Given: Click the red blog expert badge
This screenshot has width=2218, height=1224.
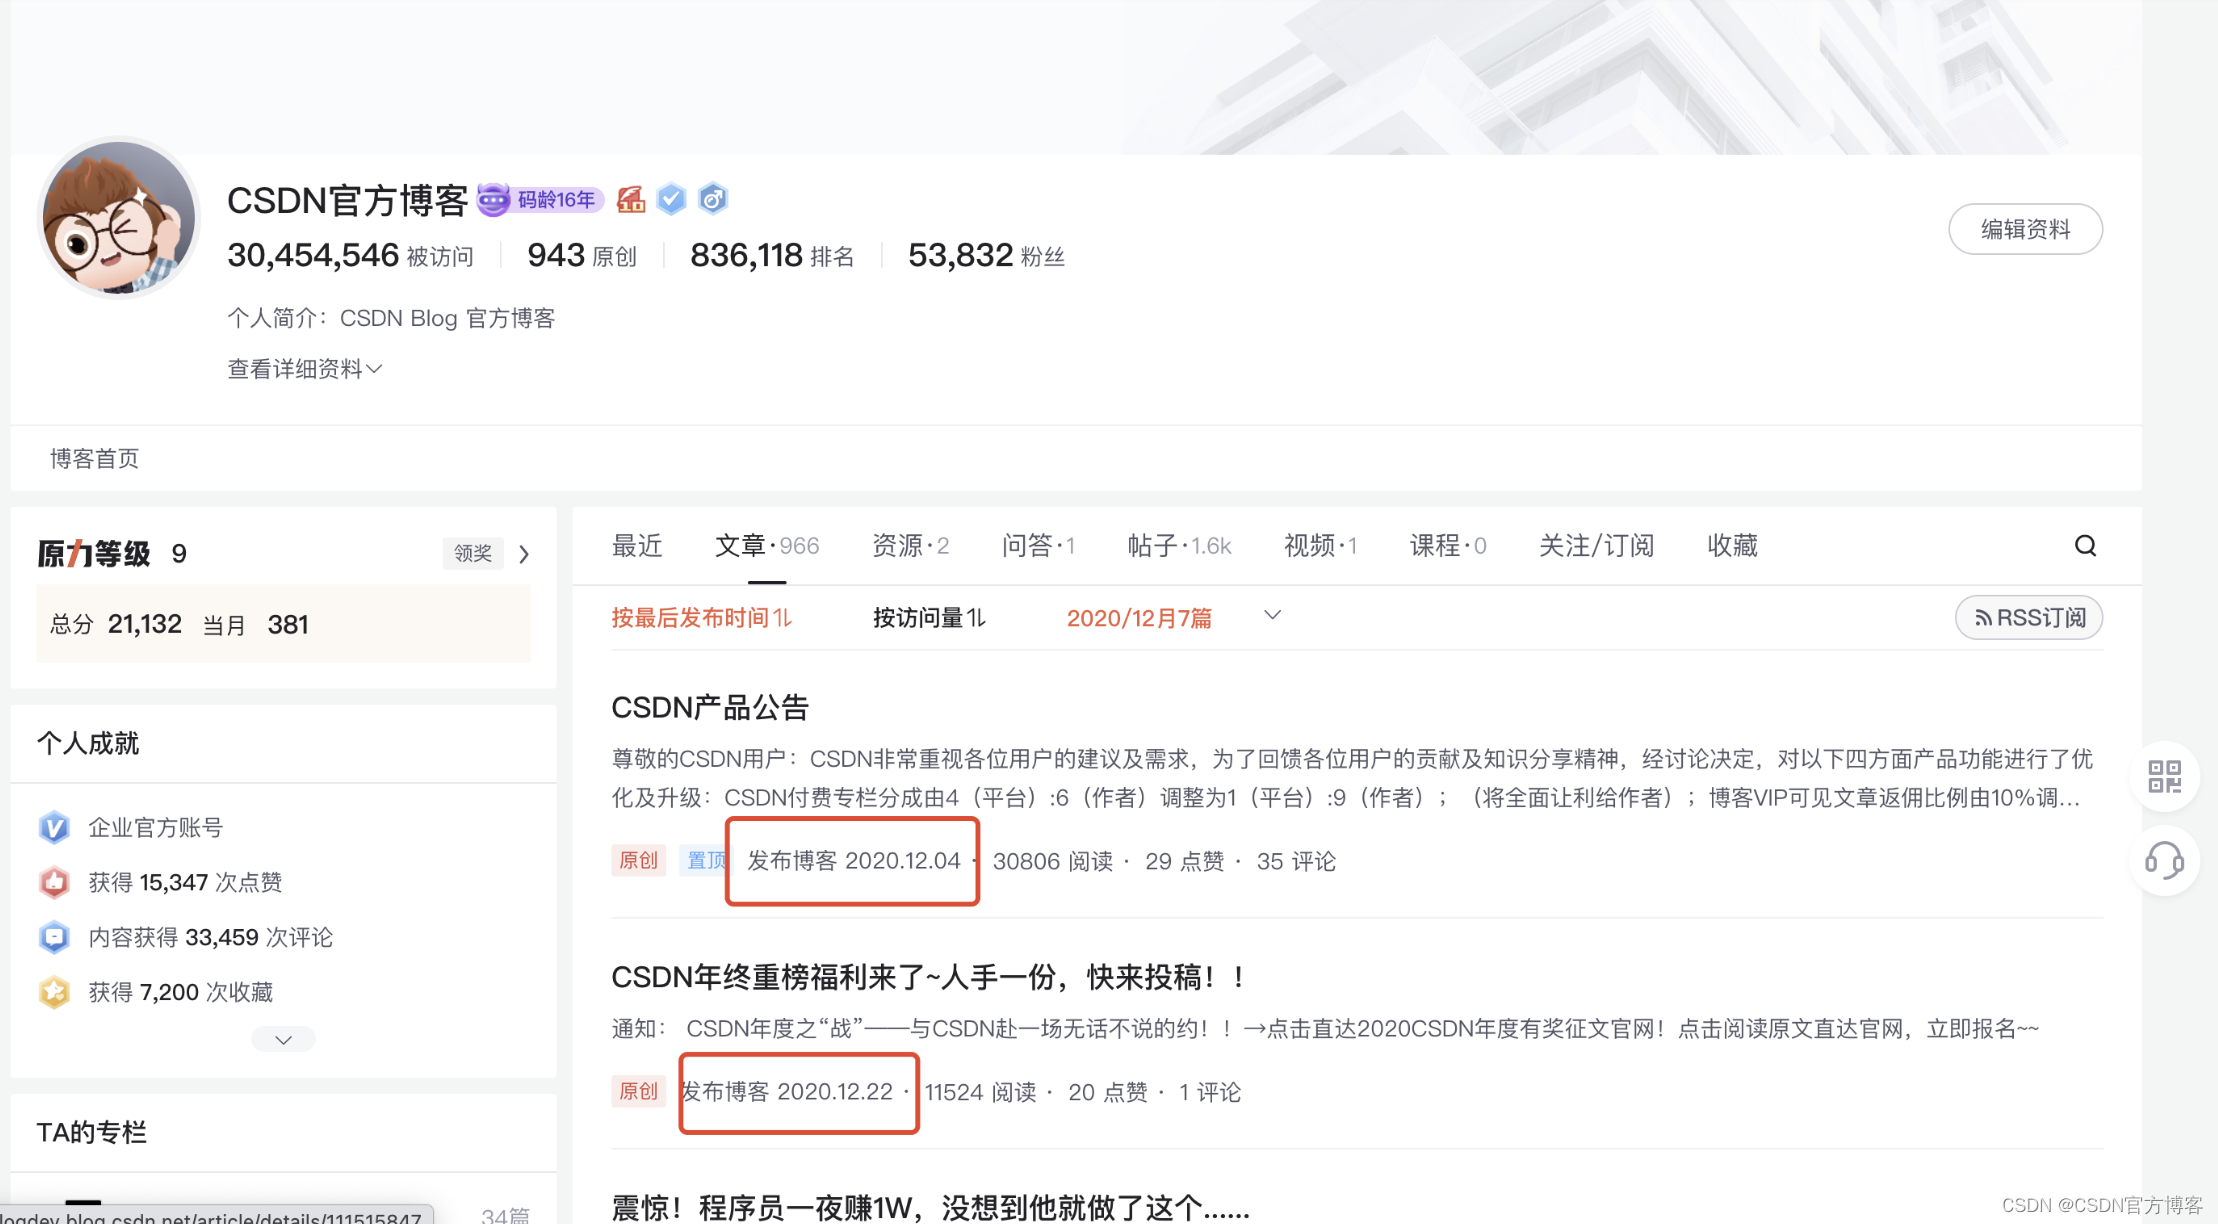Looking at the screenshot, I should [x=631, y=199].
